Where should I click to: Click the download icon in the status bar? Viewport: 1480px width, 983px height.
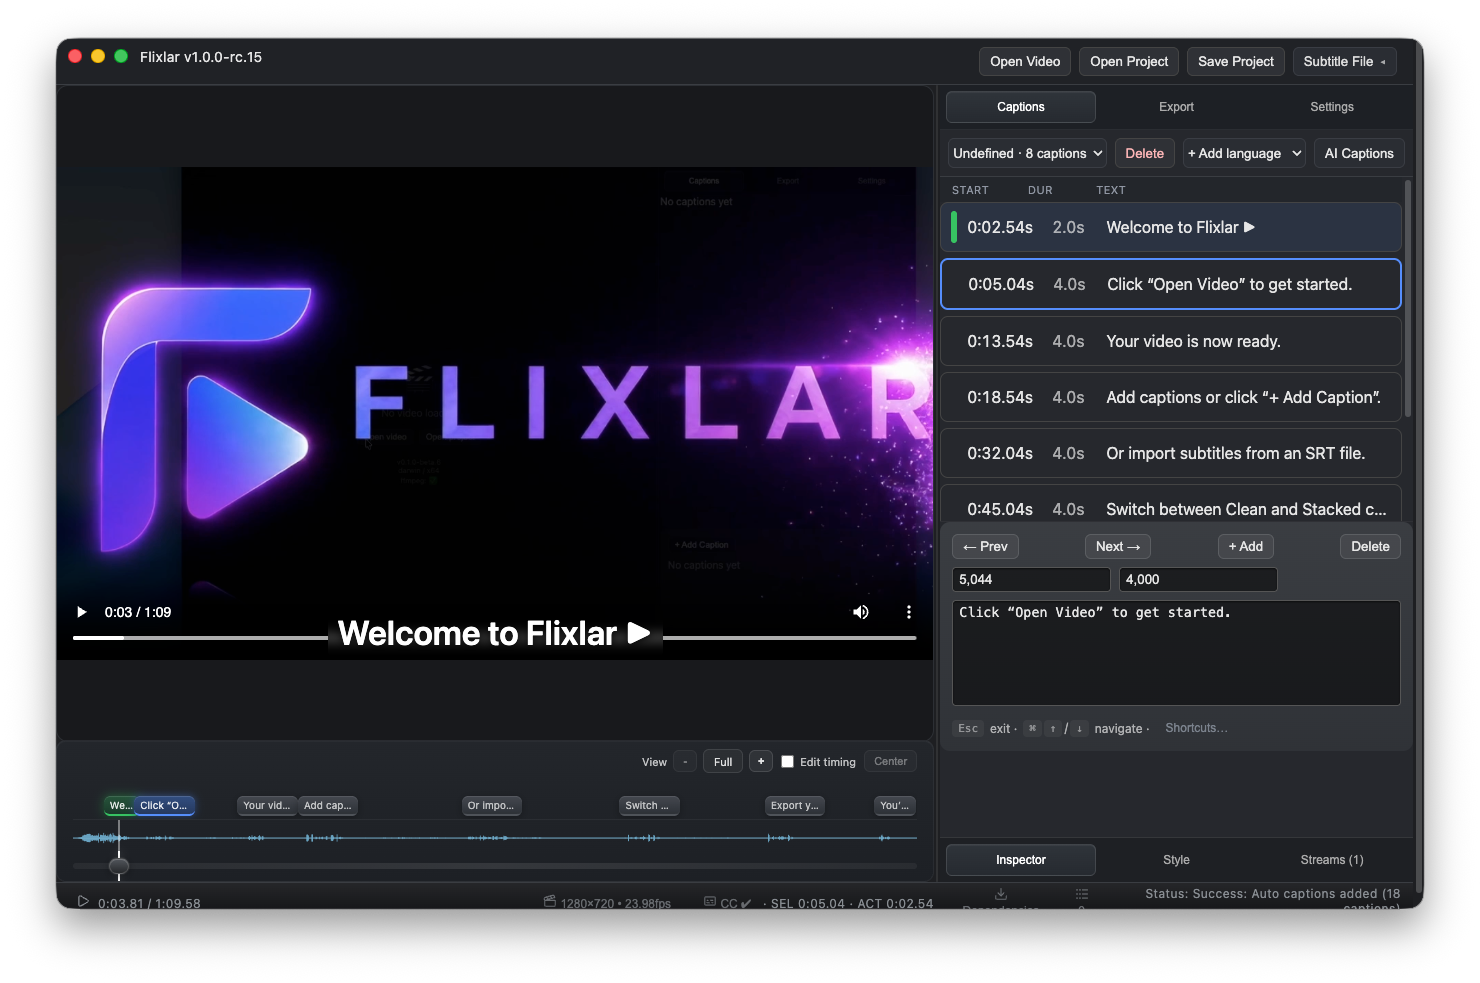[1001, 894]
